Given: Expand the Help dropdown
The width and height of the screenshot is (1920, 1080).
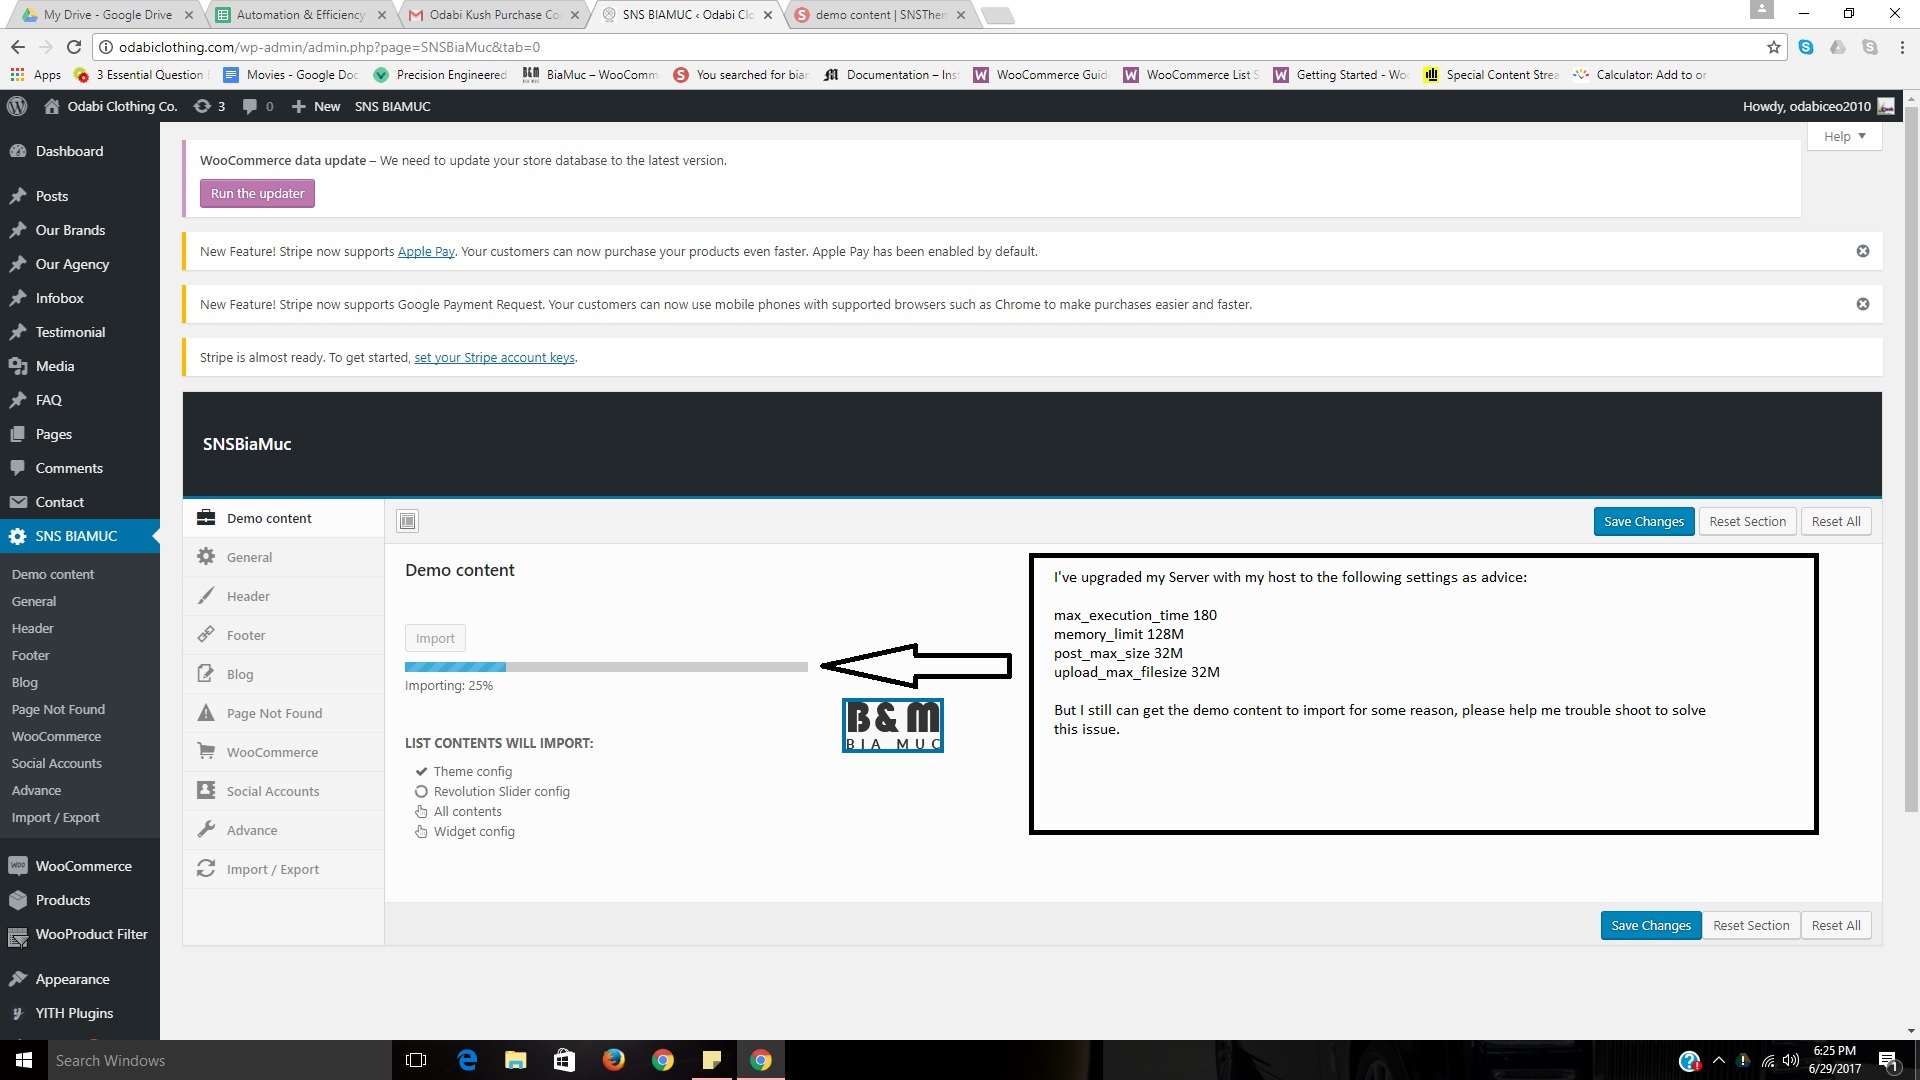Looking at the screenshot, I should [x=1844, y=136].
